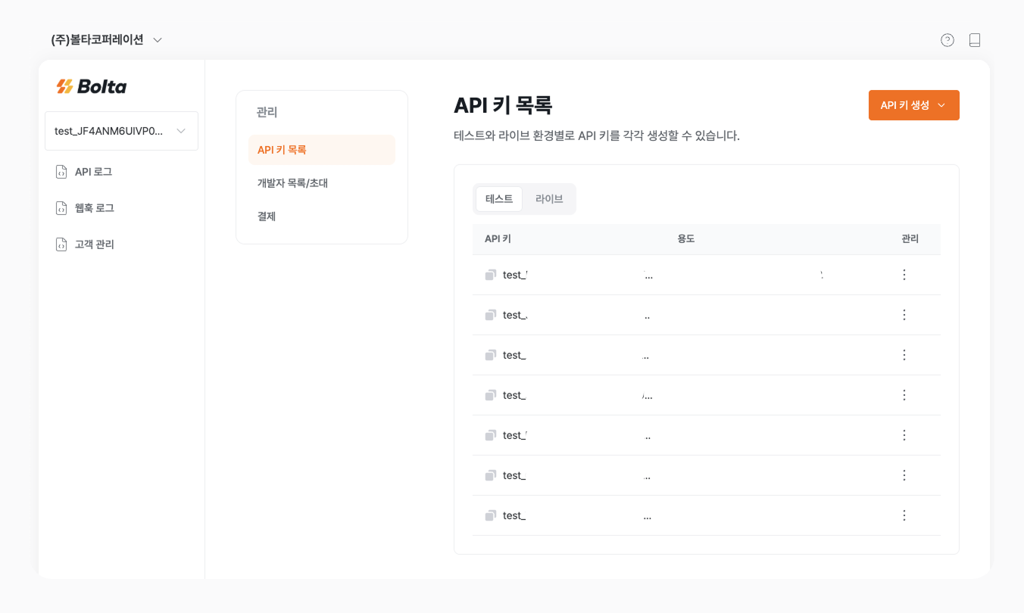
Task: Click the Bolta logo
Action: point(91,86)
